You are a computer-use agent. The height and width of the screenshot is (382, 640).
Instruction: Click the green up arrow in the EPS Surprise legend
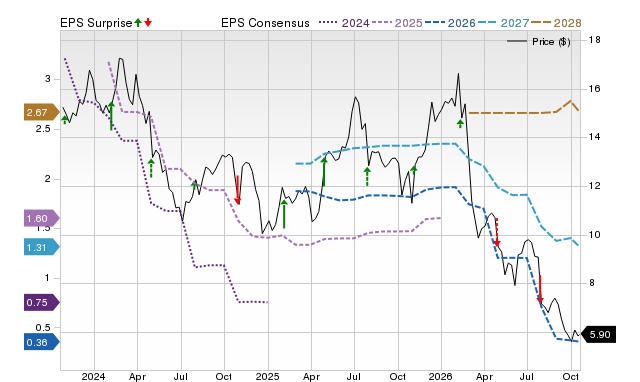[x=138, y=22]
